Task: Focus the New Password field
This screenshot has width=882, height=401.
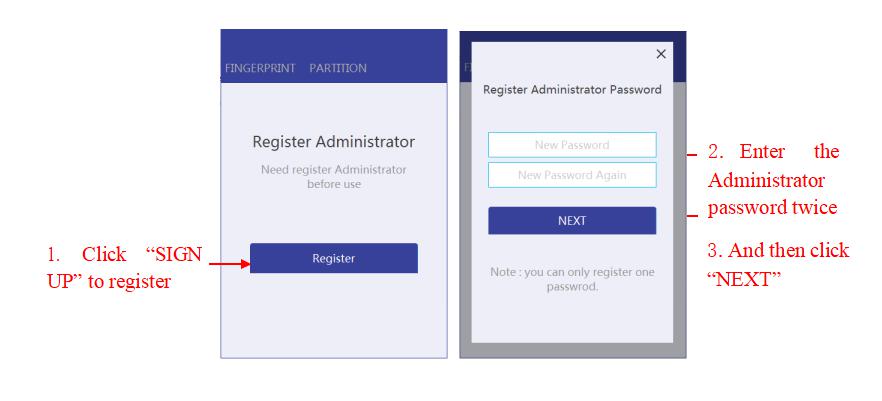Action: (572, 145)
